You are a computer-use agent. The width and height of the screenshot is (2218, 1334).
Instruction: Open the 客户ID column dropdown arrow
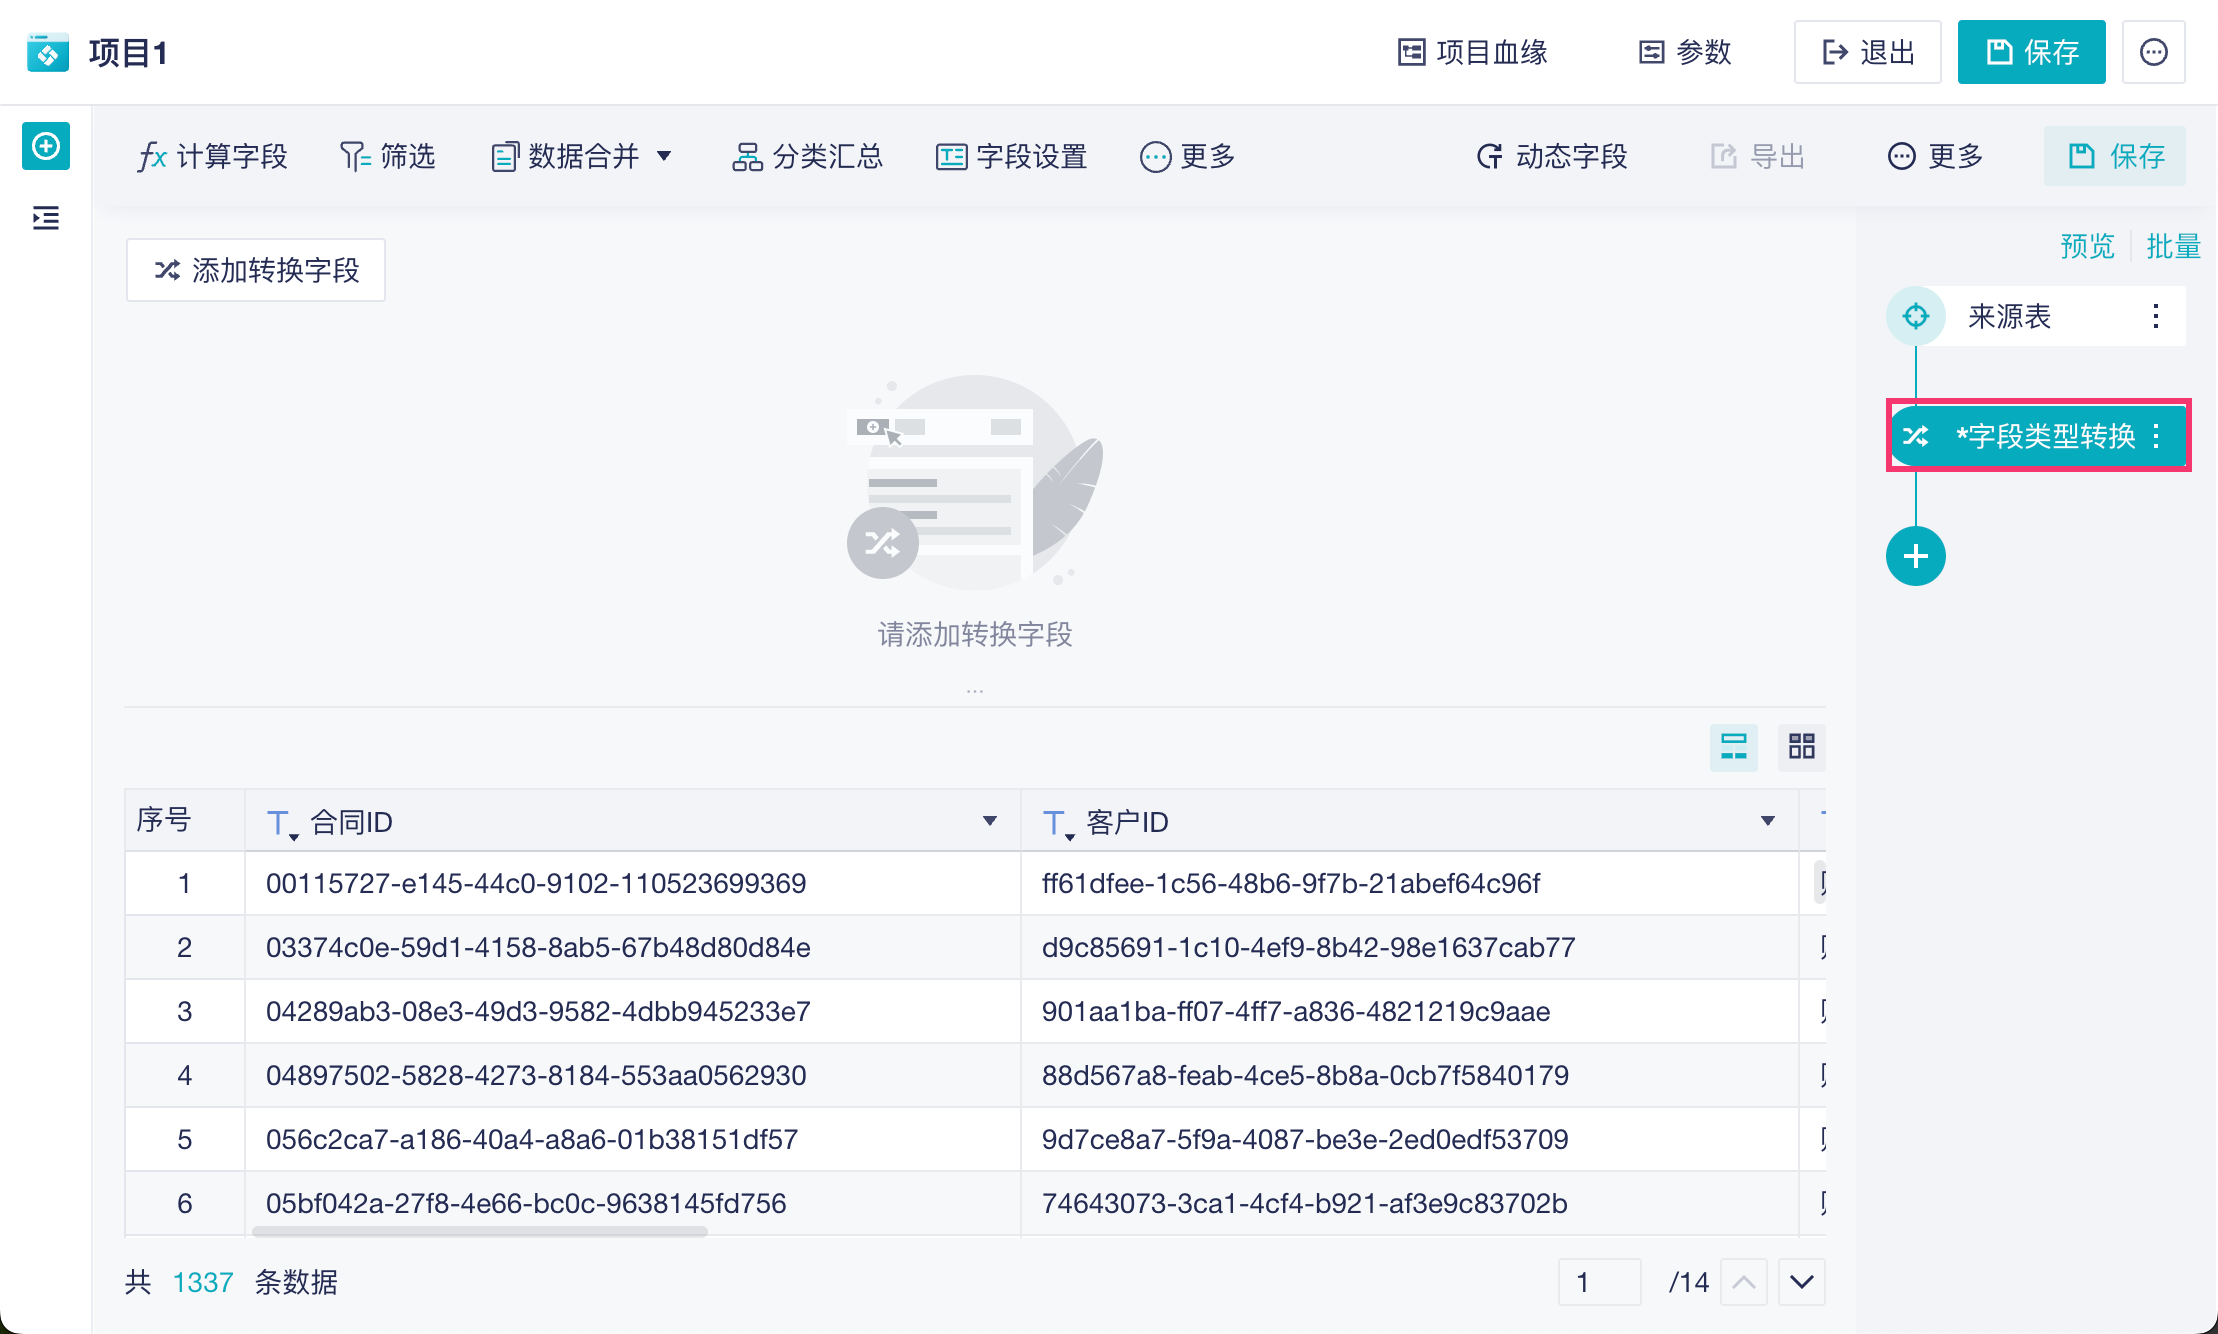click(x=1767, y=821)
